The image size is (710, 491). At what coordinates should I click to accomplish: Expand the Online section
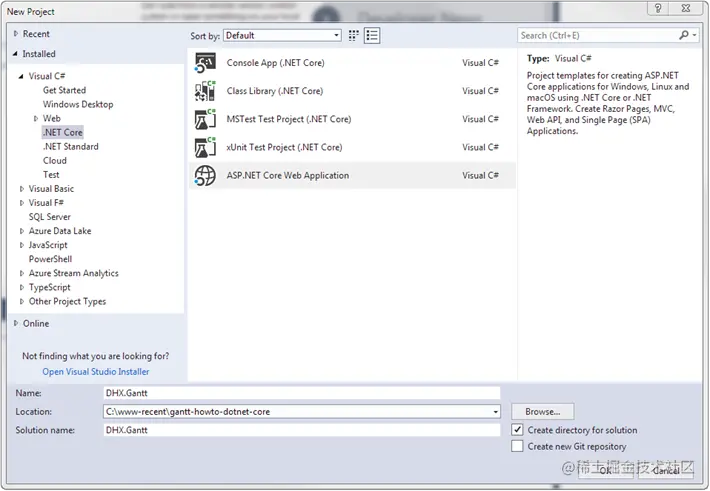pyautogui.click(x=16, y=323)
